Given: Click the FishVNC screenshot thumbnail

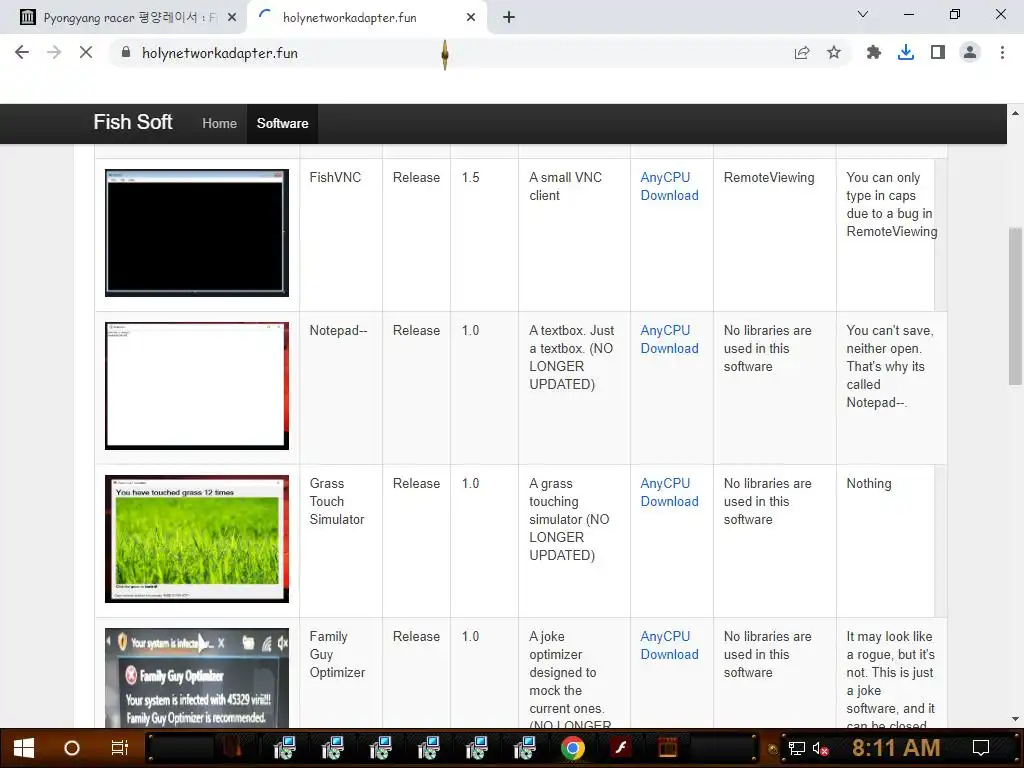Looking at the screenshot, I should click(197, 232).
